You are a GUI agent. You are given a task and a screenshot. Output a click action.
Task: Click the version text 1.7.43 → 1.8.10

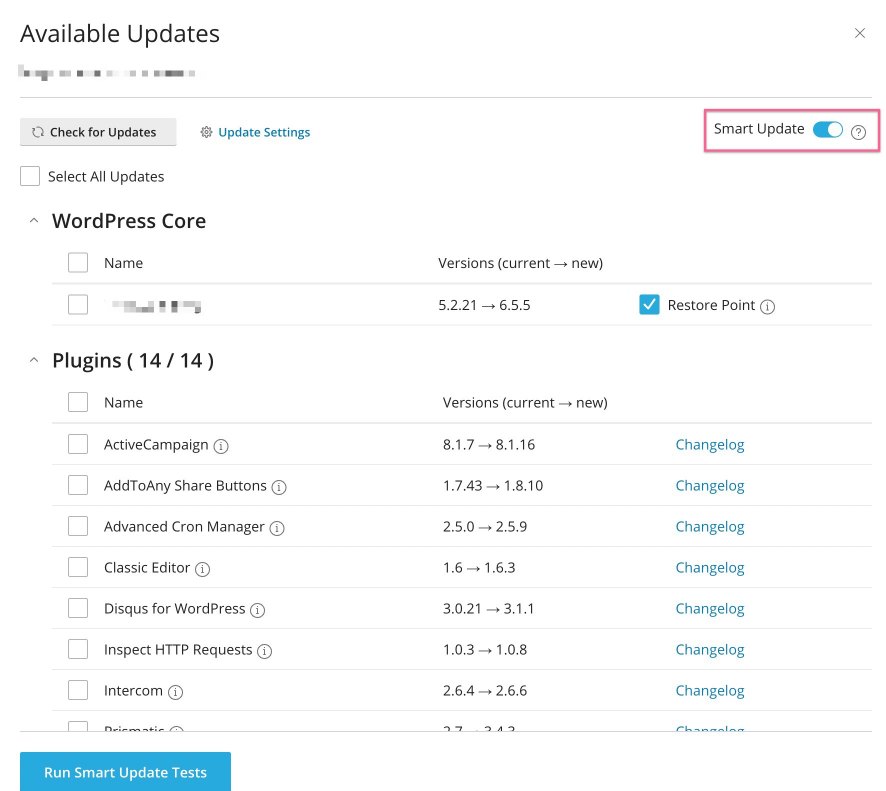coord(493,485)
